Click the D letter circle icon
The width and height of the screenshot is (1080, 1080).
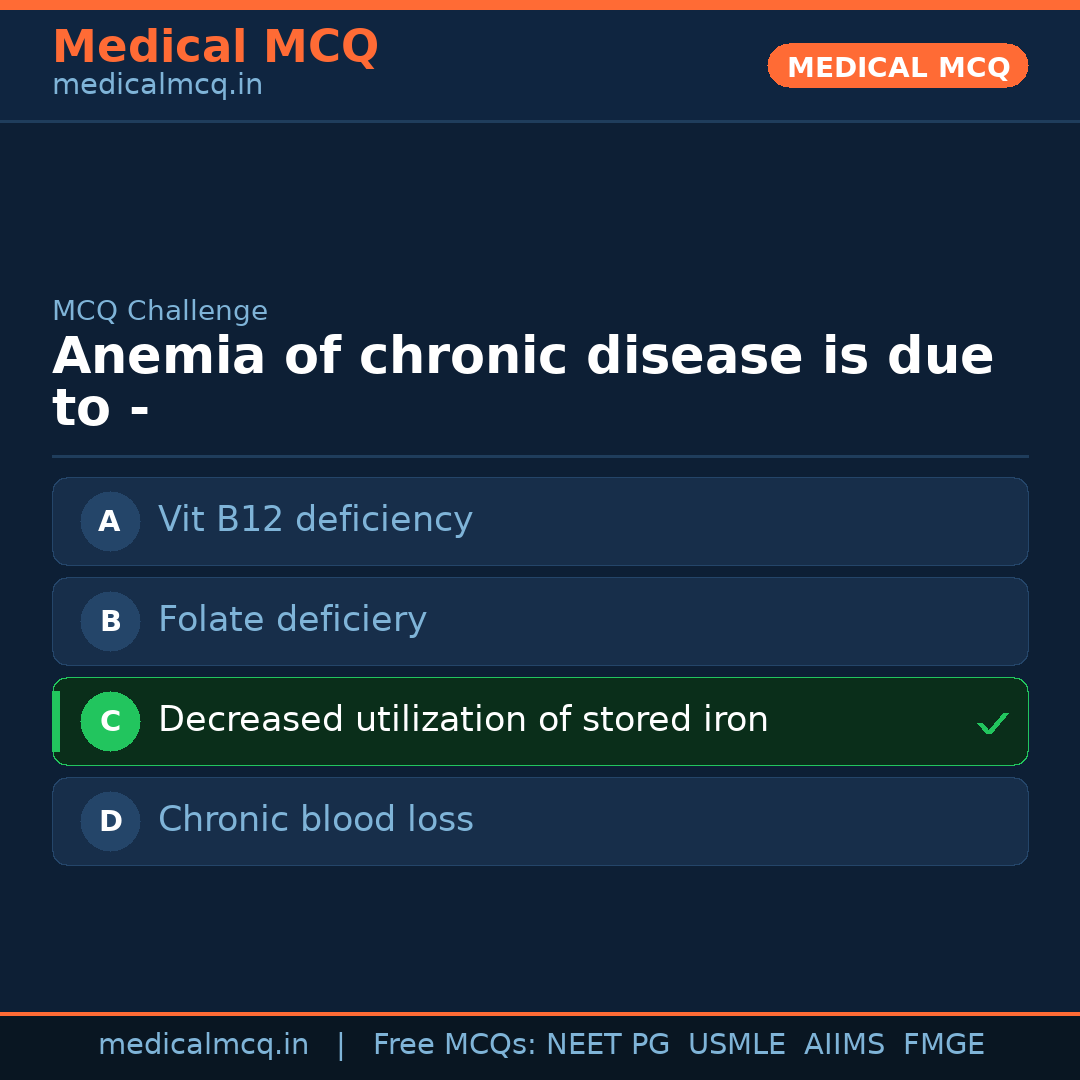point(110,821)
